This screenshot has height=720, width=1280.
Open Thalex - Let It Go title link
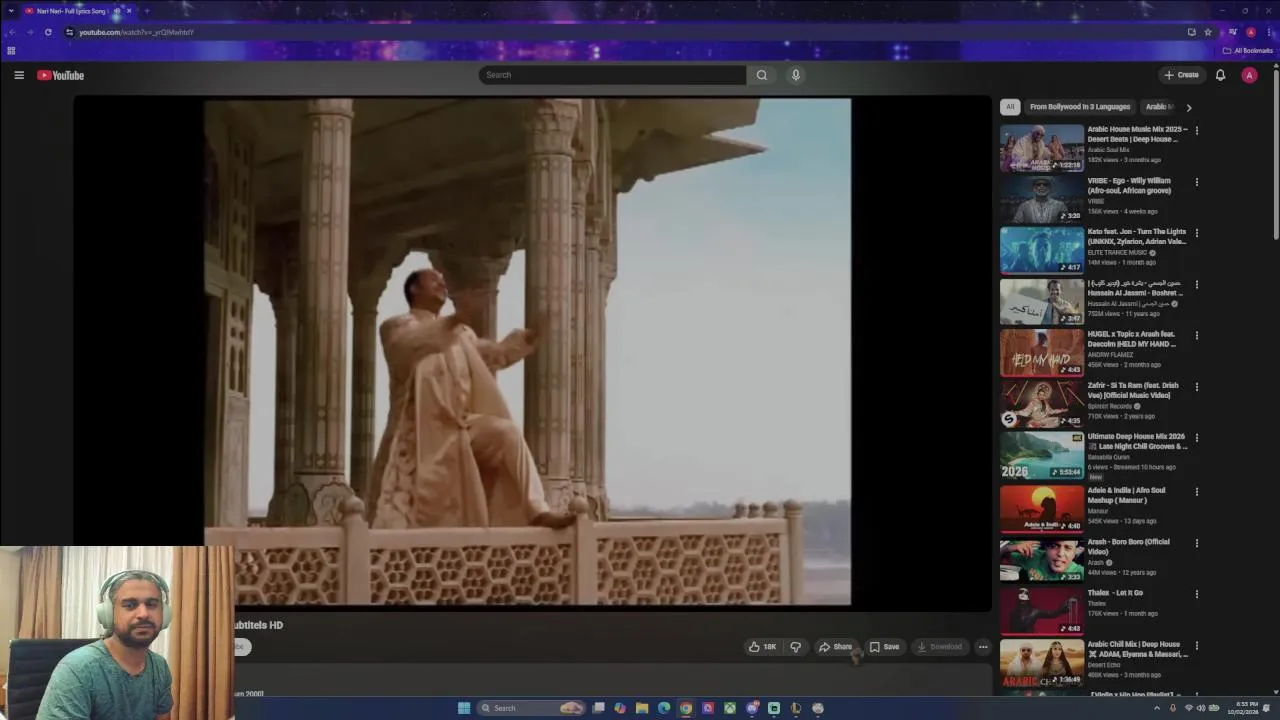point(1115,593)
